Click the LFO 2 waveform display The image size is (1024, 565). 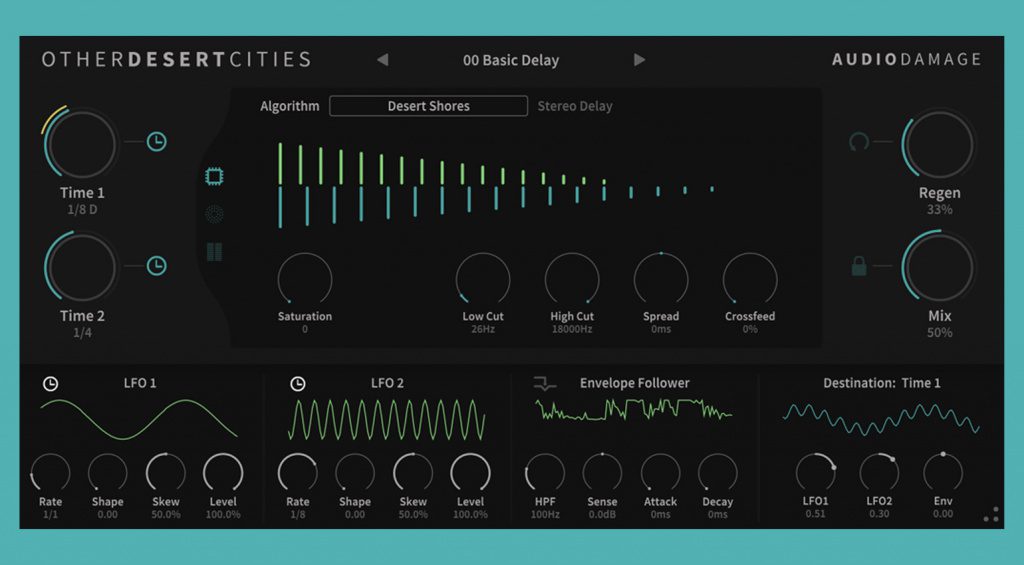coord(387,419)
